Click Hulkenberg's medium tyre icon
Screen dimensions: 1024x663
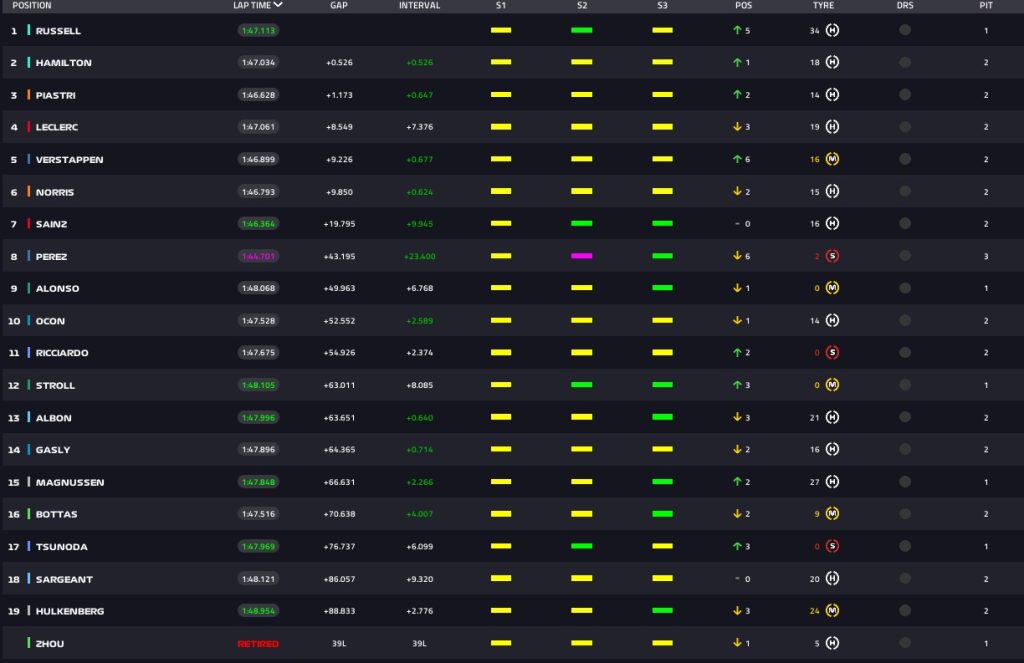832,611
